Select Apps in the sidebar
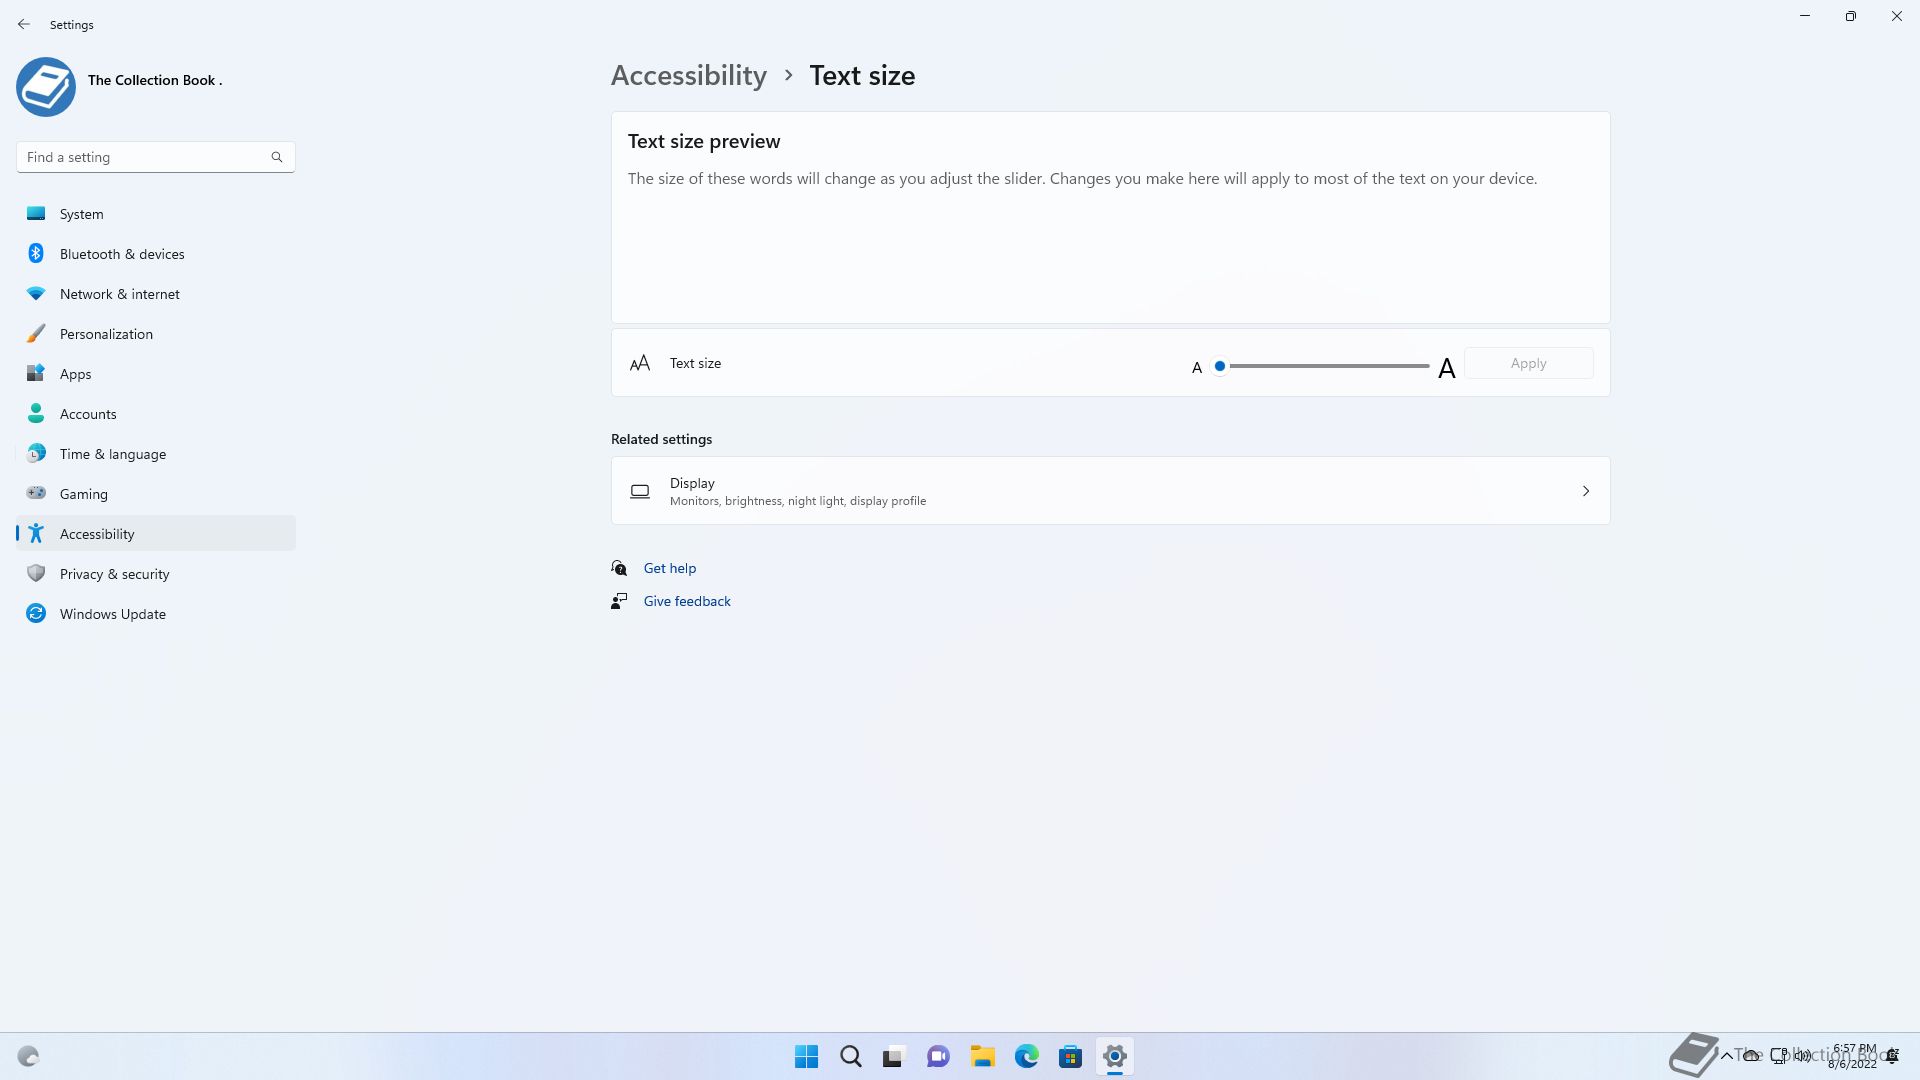Viewport: 1920px width, 1080px height. point(75,374)
